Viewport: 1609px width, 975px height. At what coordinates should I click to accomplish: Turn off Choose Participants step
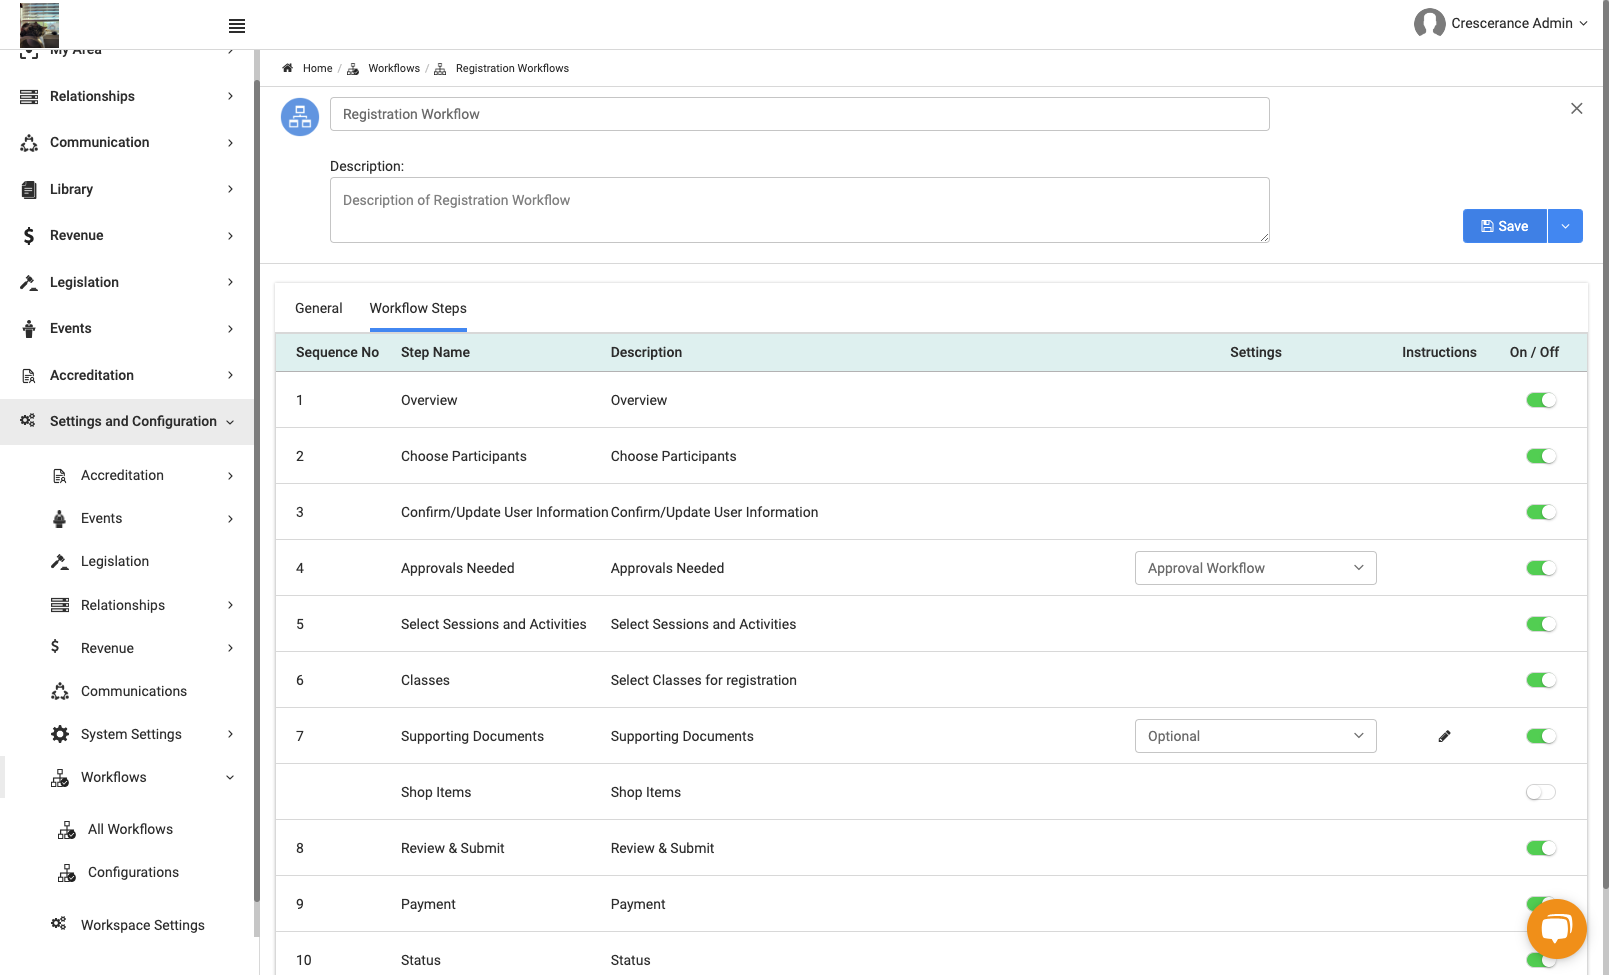pyautogui.click(x=1541, y=456)
